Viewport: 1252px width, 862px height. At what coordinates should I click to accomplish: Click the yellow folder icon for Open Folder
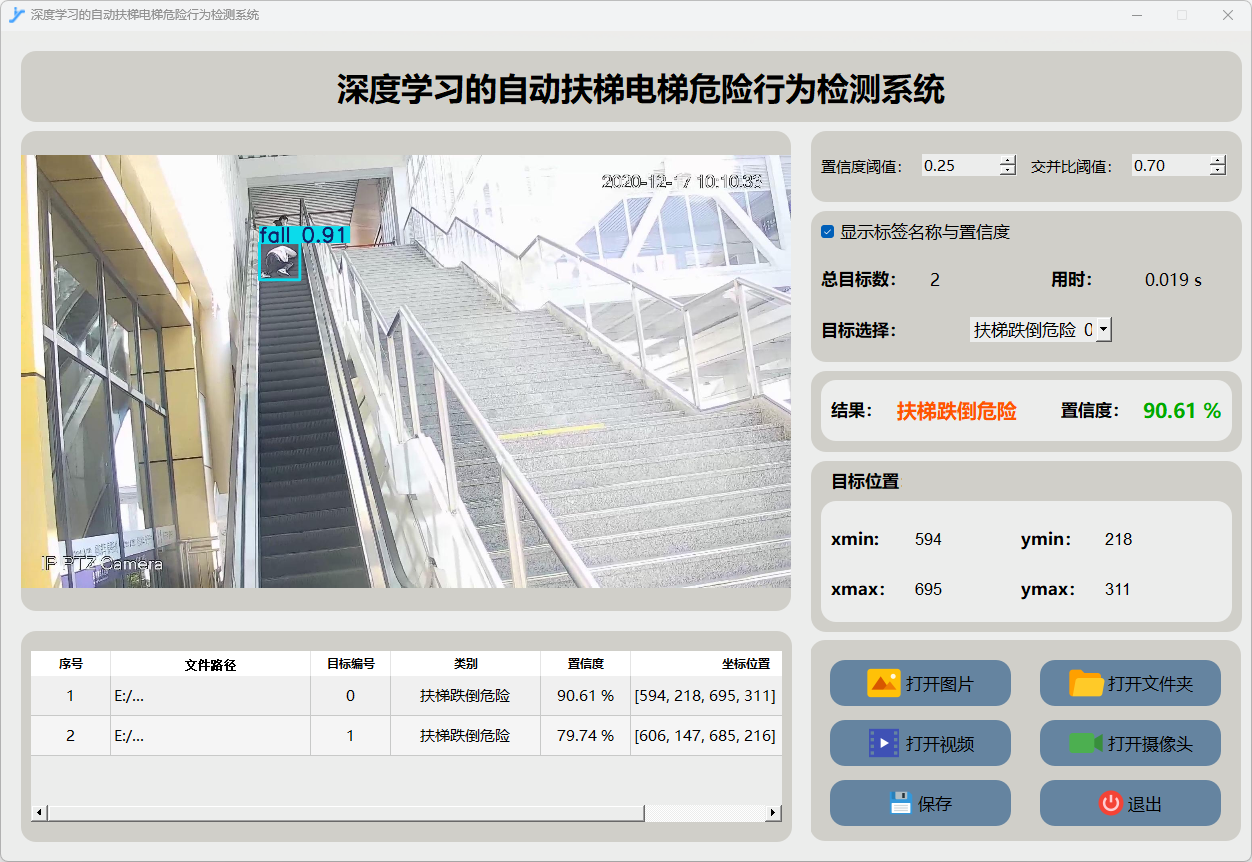pyautogui.click(x=1086, y=684)
